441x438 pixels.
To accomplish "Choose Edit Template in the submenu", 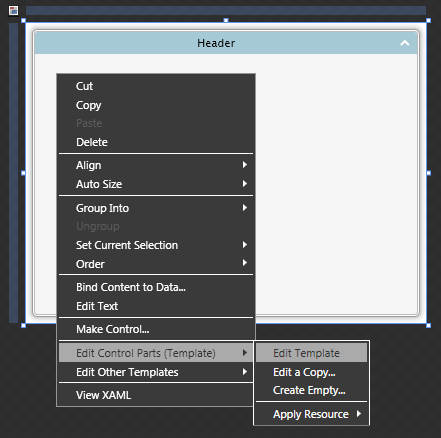I will [311, 353].
